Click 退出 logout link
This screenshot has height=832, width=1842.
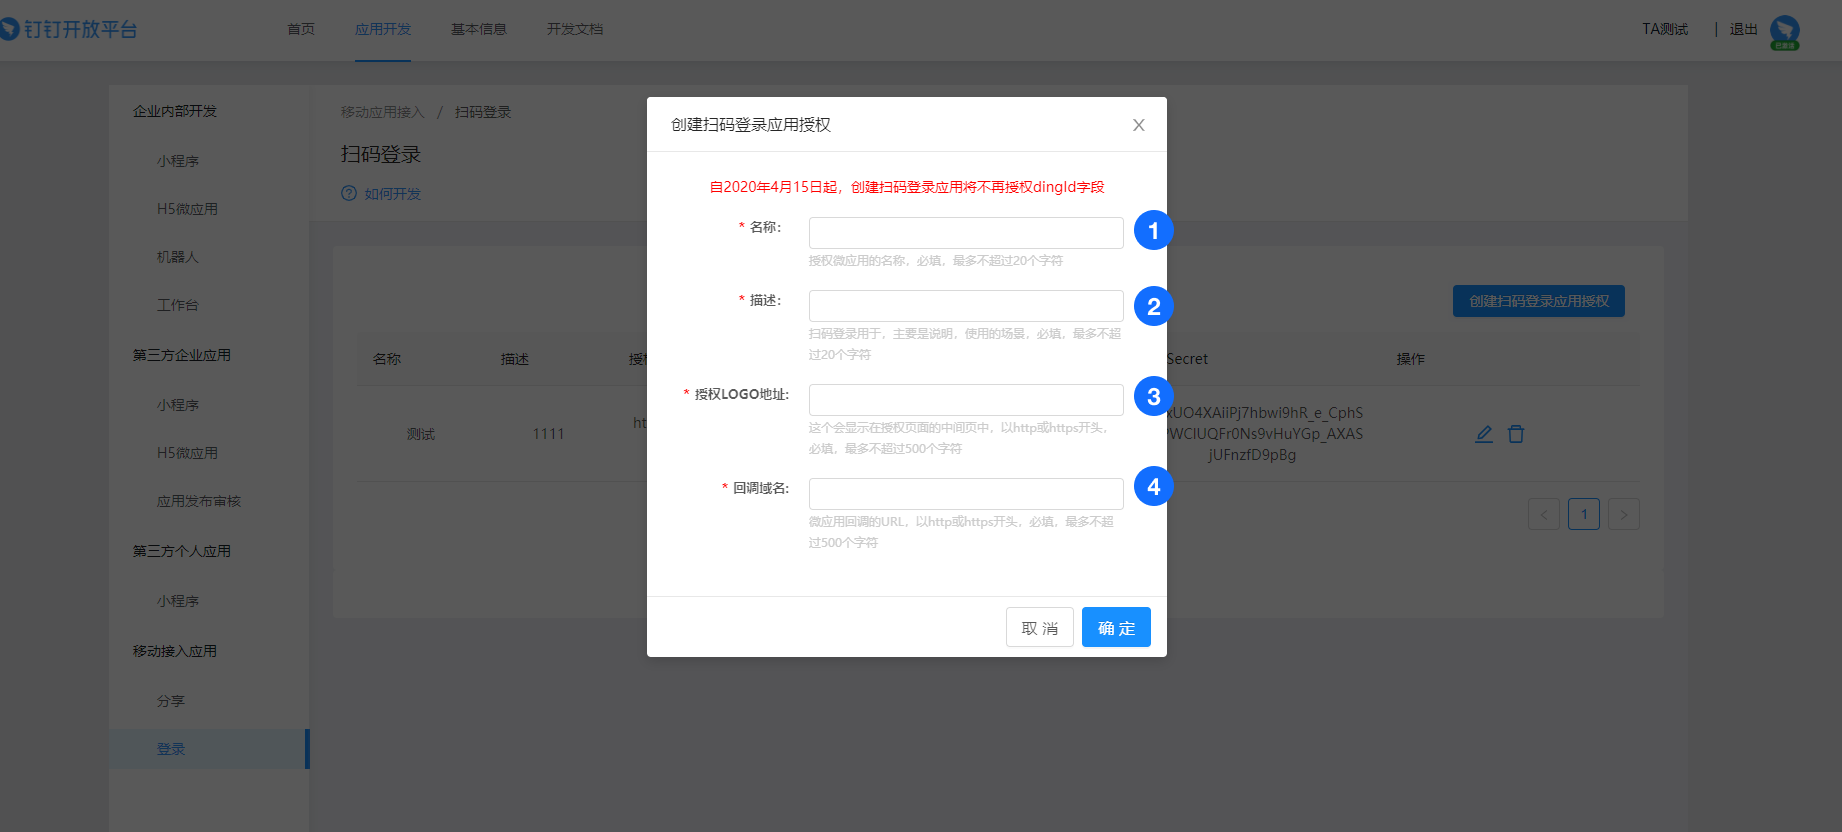(1743, 29)
